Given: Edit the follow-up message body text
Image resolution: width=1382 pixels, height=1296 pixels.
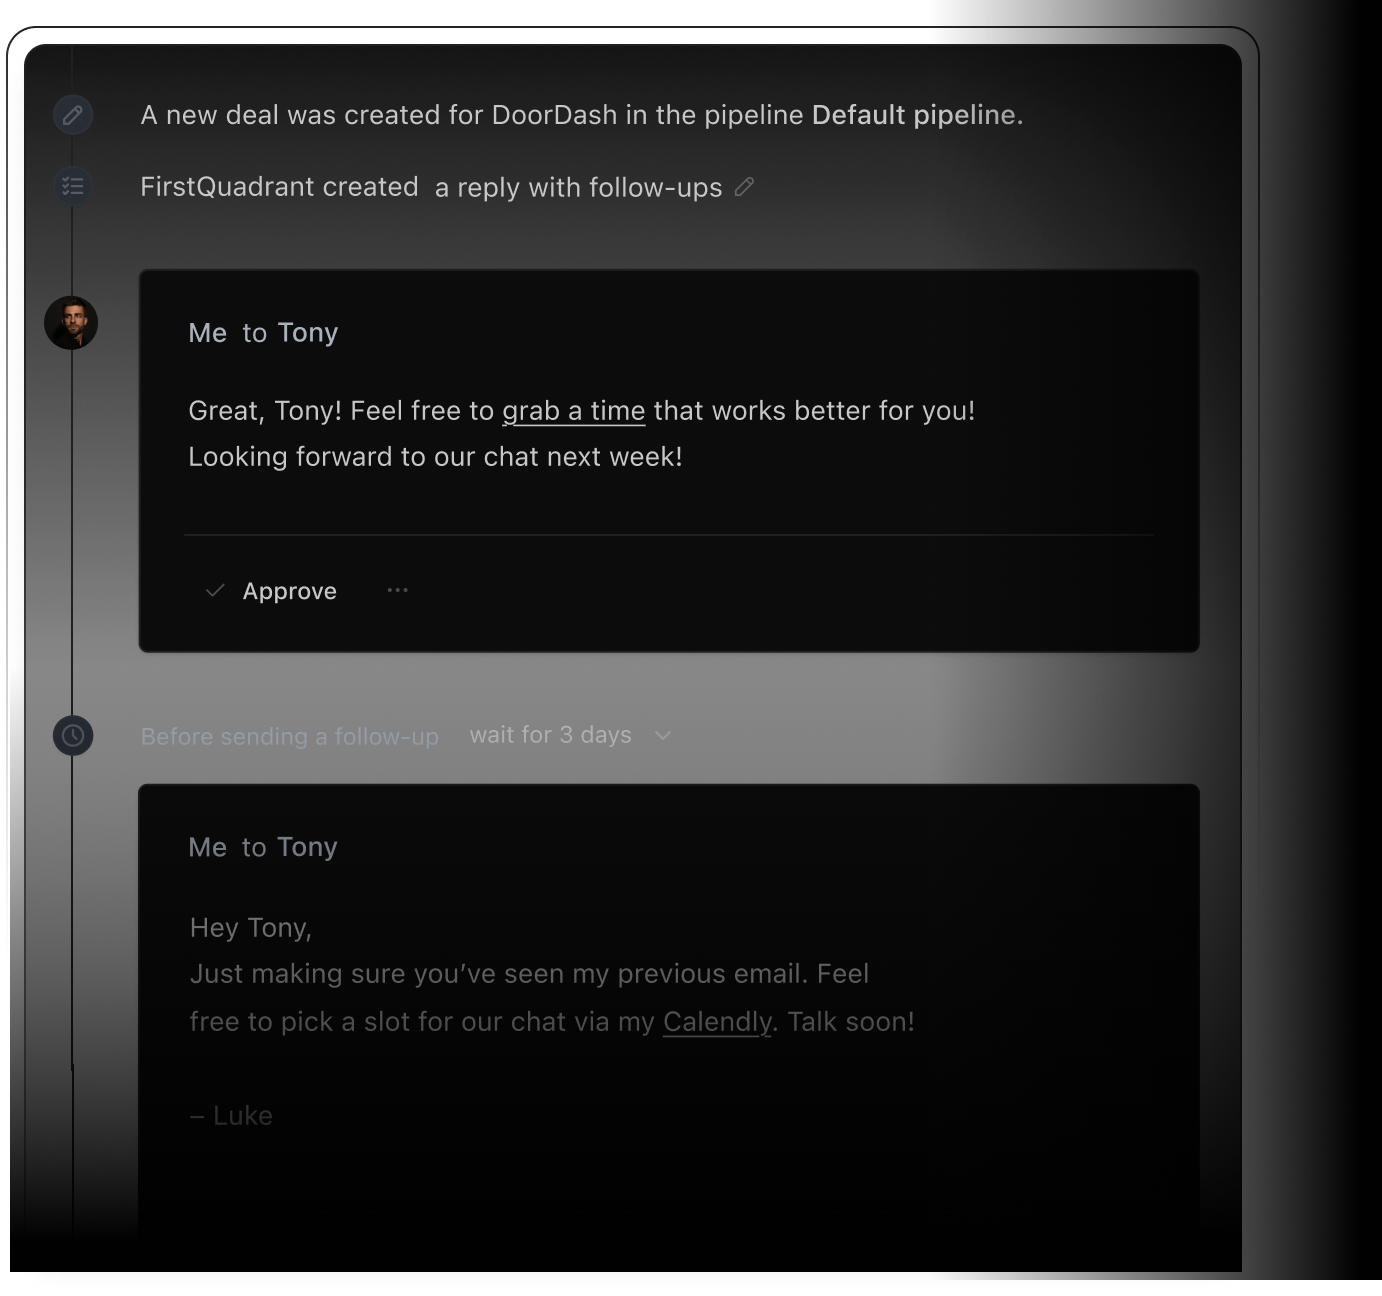Looking at the screenshot, I should pos(552,975).
